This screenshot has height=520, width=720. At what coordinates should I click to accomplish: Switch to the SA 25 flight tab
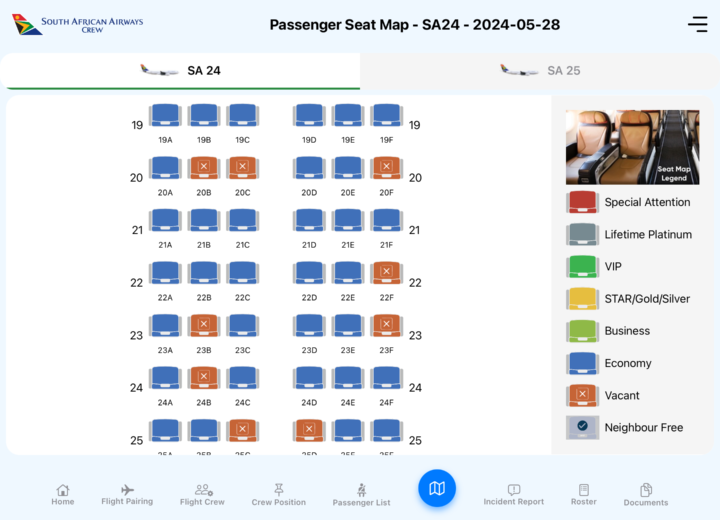(540, 71)
